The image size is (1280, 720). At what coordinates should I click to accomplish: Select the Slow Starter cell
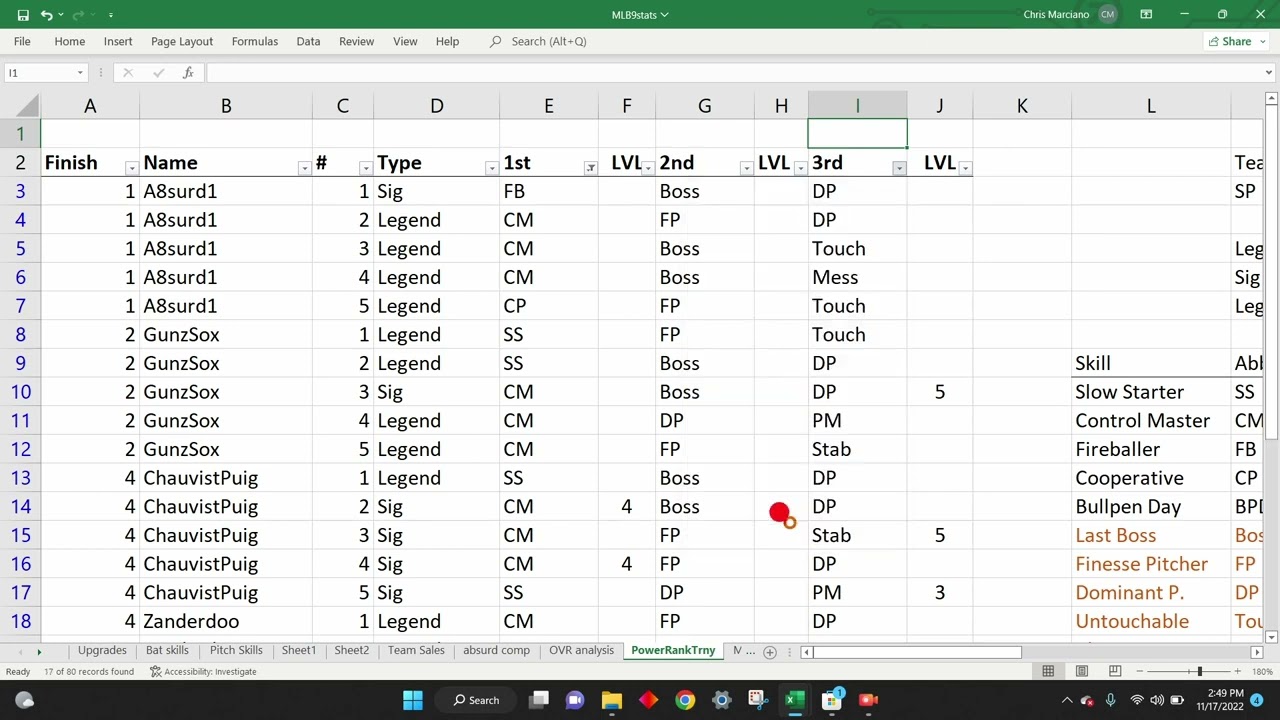[1150, 392]
